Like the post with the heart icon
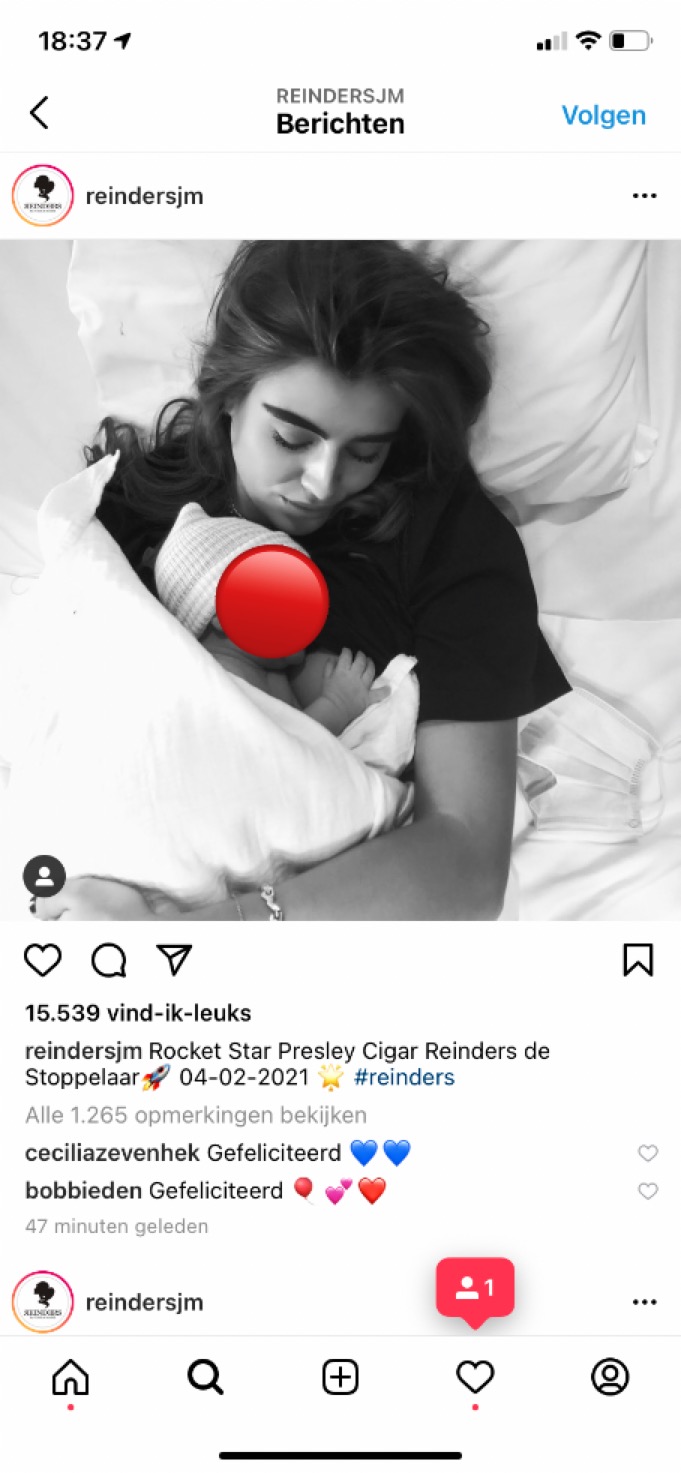Viewport: 681px width, 1473px height. [x=43, y=961]
